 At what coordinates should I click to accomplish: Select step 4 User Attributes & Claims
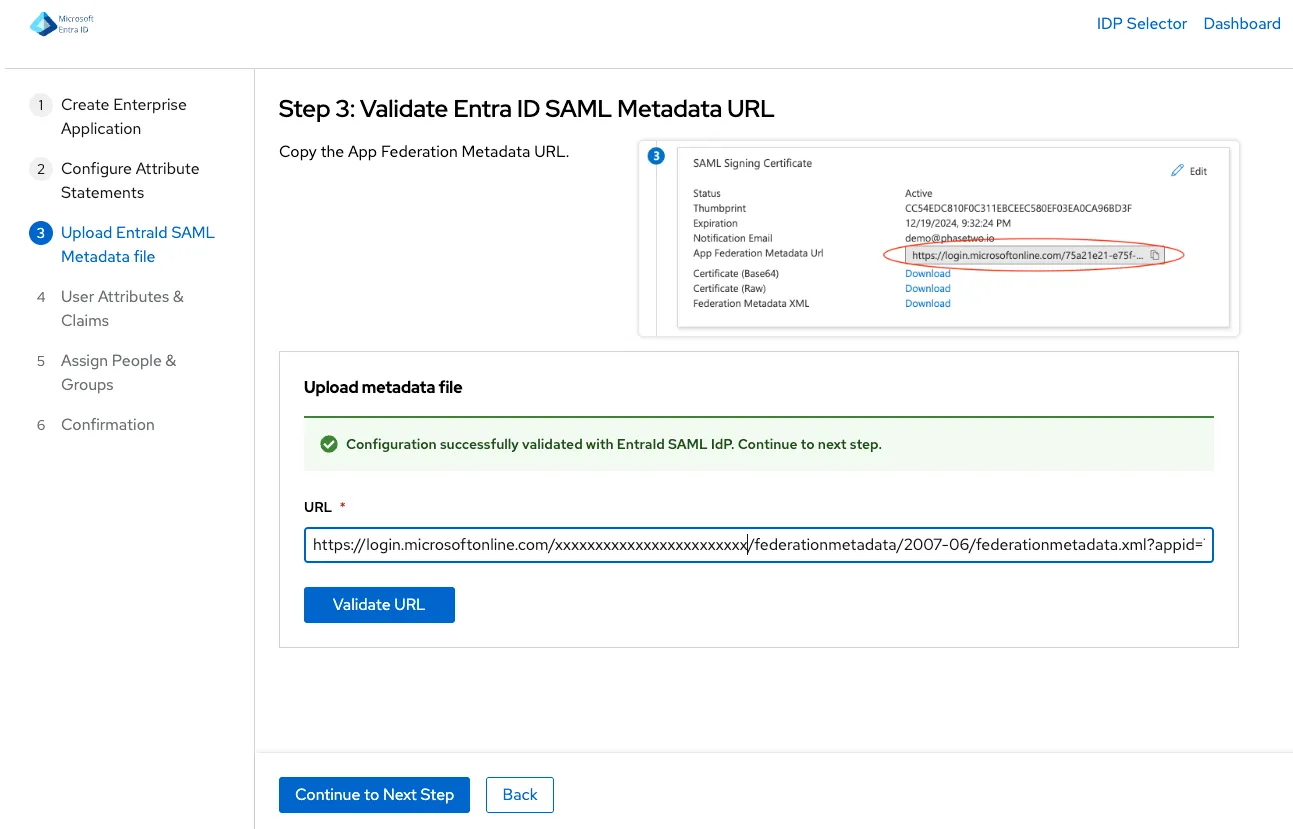[124, 309]
